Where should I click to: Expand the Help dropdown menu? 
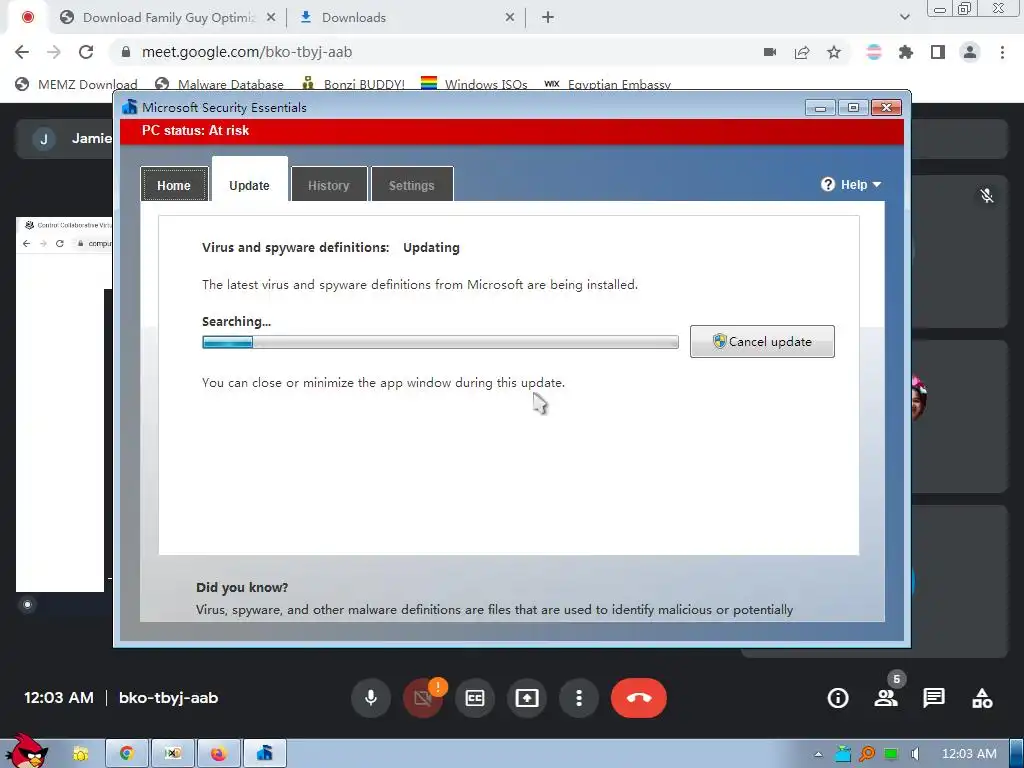click(x=851, y=185)
